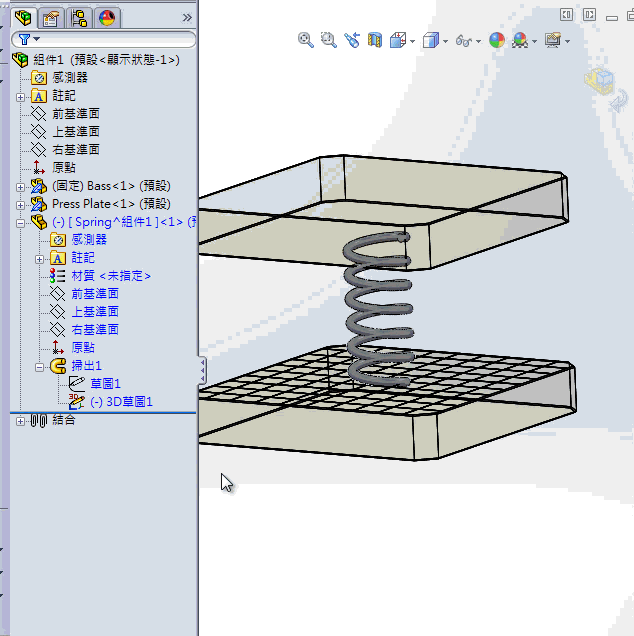
Task: Expand the 結合 mates folder
Action: pos(20,421)
